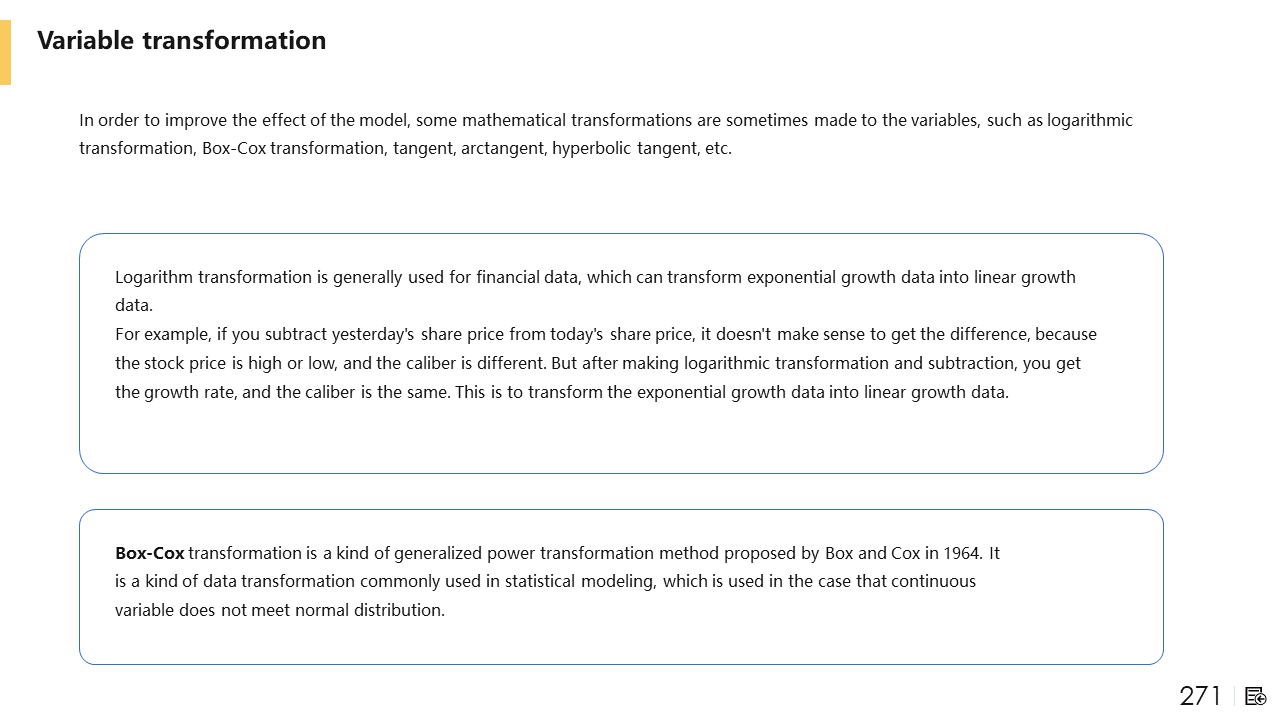Click the slide number 271

coord(1200,696)
